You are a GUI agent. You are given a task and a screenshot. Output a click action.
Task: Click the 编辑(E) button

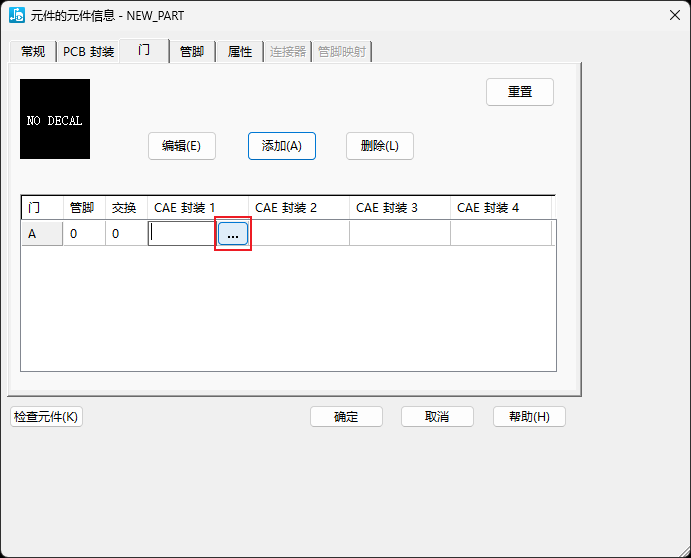[x=181, y=146]
